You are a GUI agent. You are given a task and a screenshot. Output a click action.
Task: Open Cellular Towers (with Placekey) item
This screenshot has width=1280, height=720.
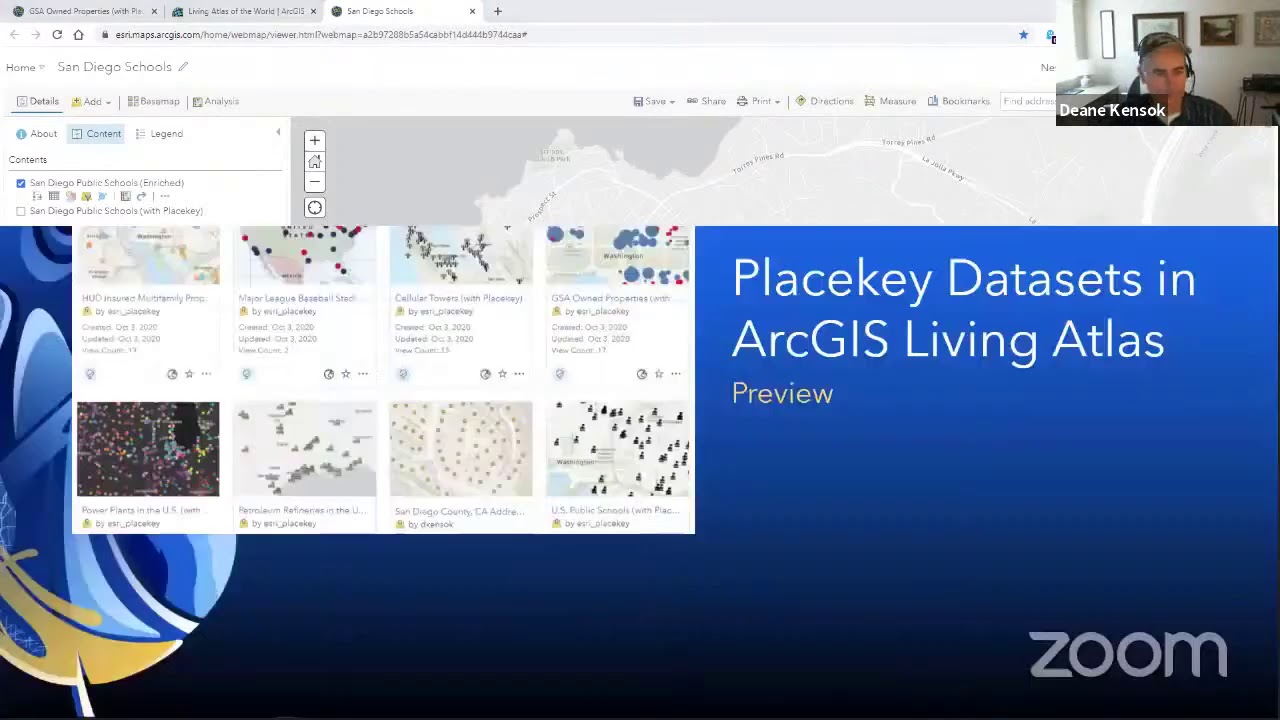(x=459, y=298)
